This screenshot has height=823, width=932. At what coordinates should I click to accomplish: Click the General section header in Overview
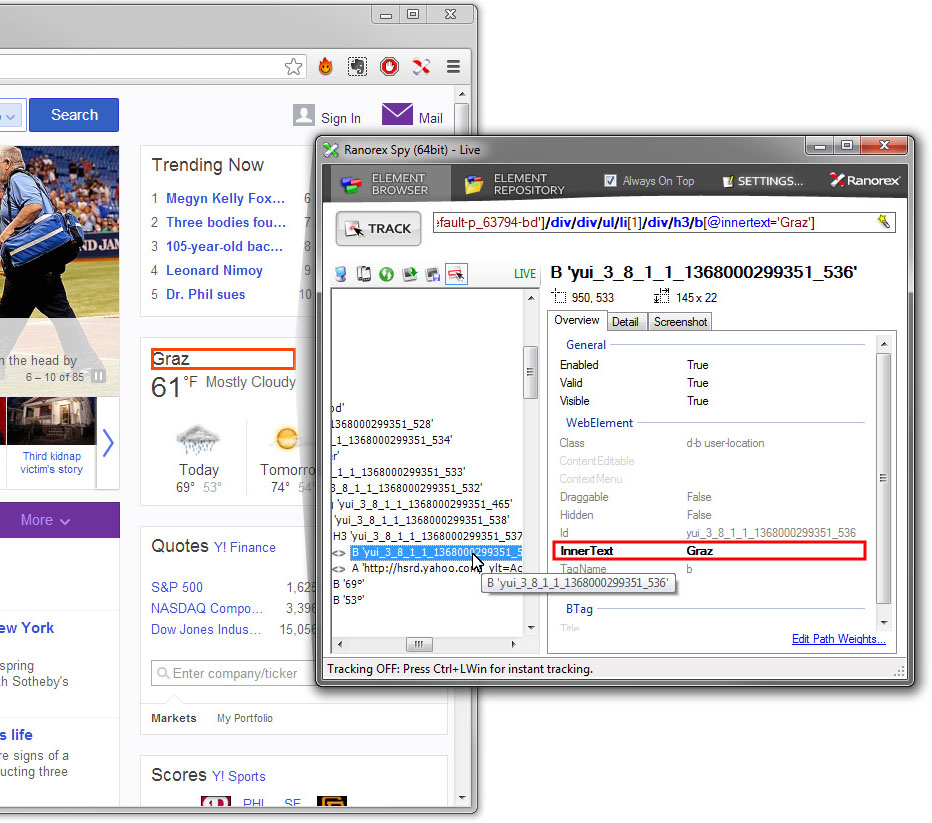585,345
